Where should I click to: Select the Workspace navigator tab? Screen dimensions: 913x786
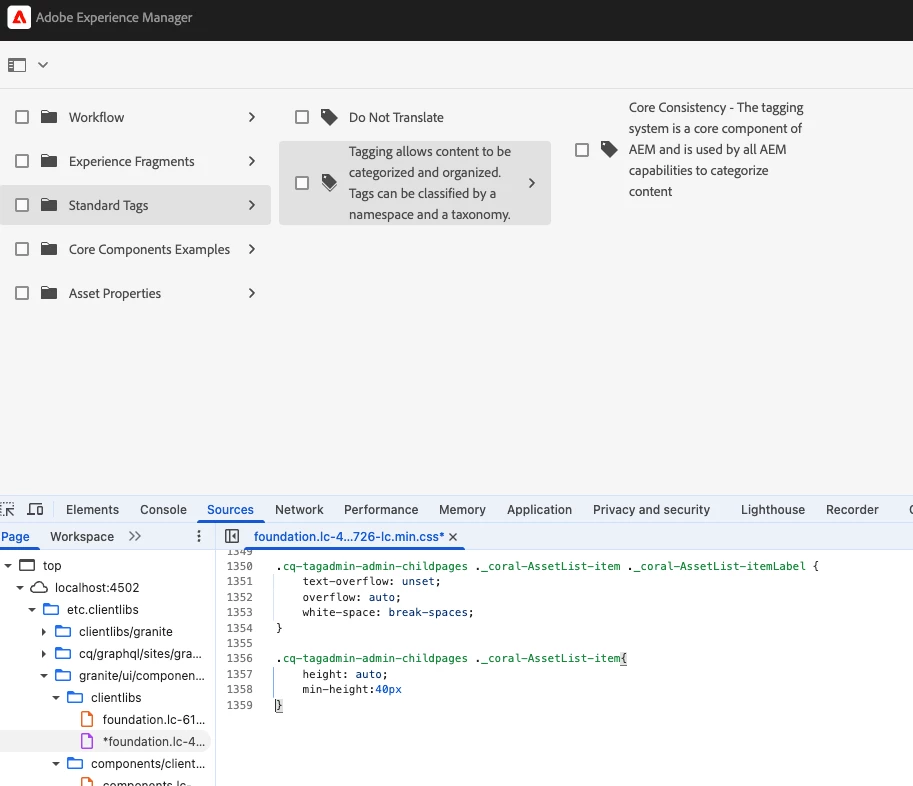82,536
